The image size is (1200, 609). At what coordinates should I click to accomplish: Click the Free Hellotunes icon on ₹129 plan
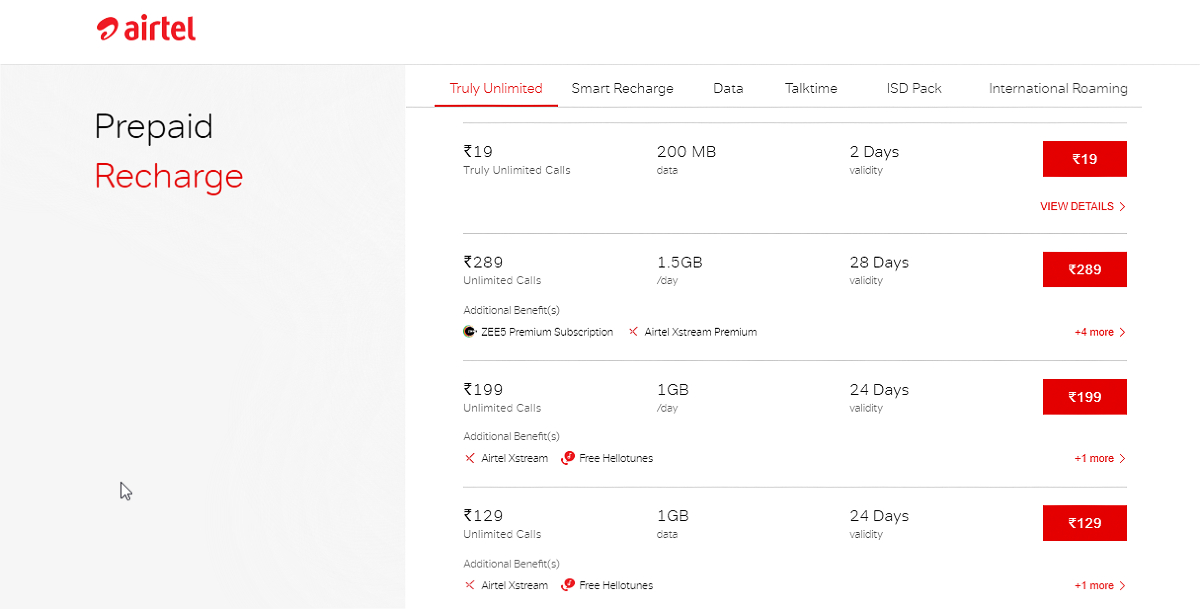pyautogui.click(x=567, y=585)
